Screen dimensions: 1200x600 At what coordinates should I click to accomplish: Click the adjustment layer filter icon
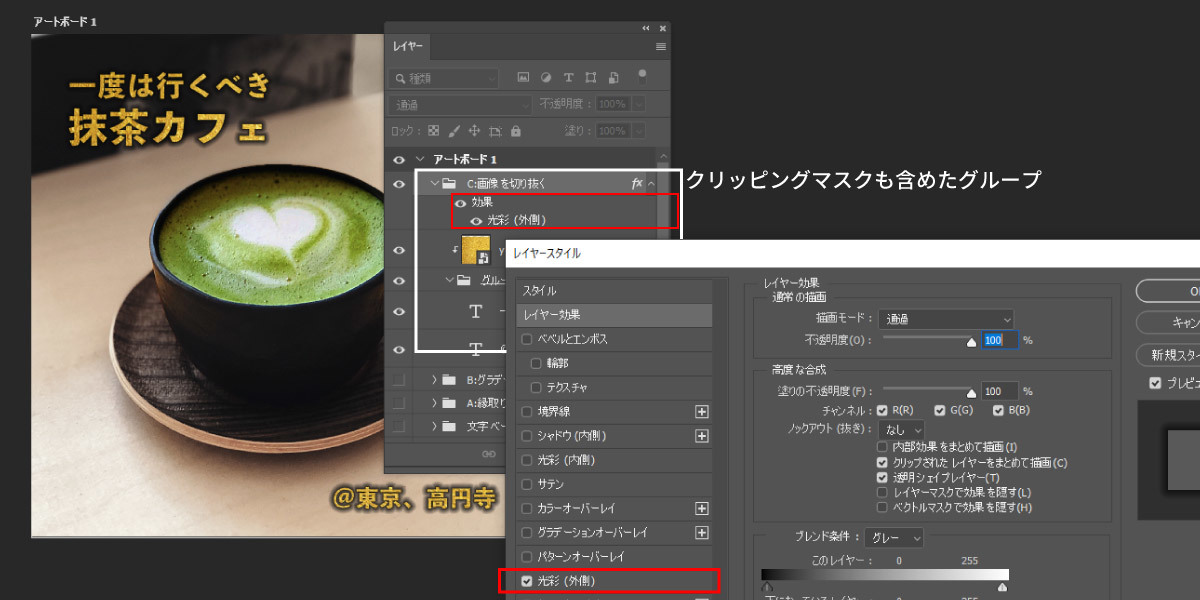coord(546,78)
